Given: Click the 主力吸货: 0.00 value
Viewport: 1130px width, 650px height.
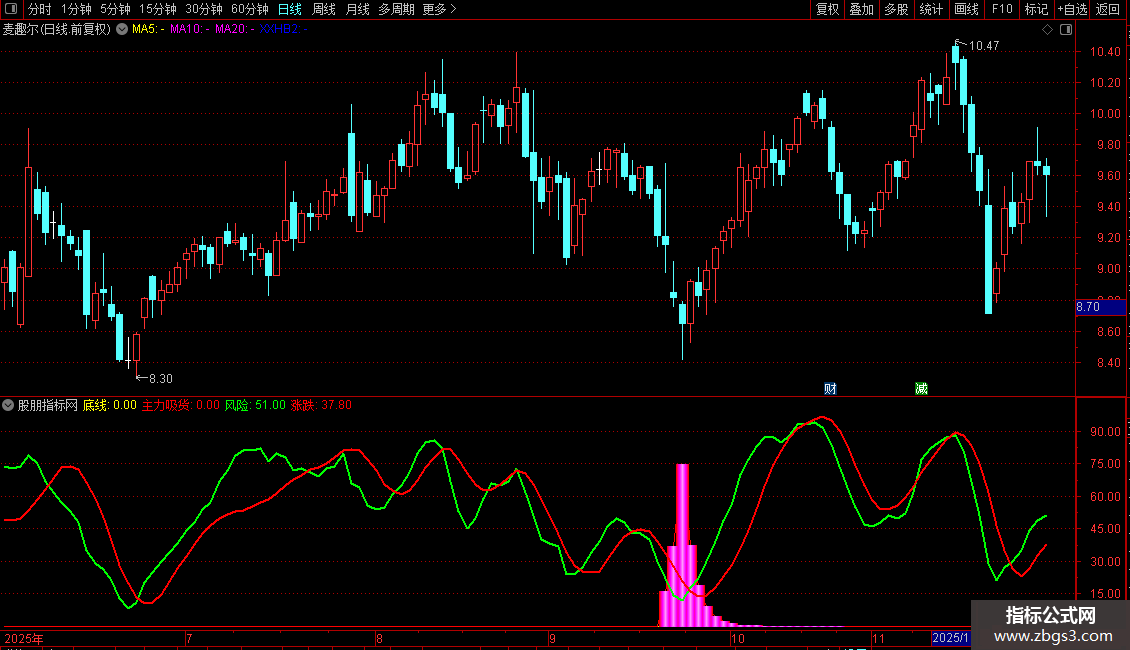Looking at the screenshot, I should click(181, 405).
